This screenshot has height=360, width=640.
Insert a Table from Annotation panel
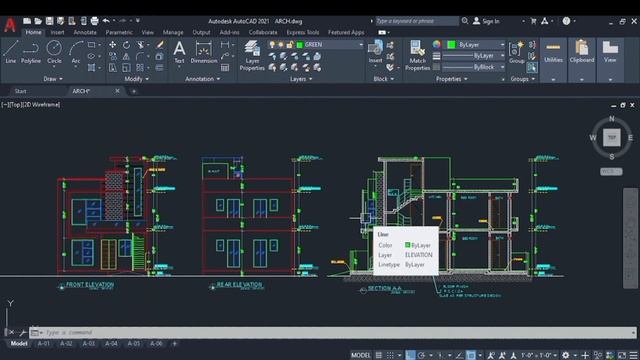tap(225, 68)
